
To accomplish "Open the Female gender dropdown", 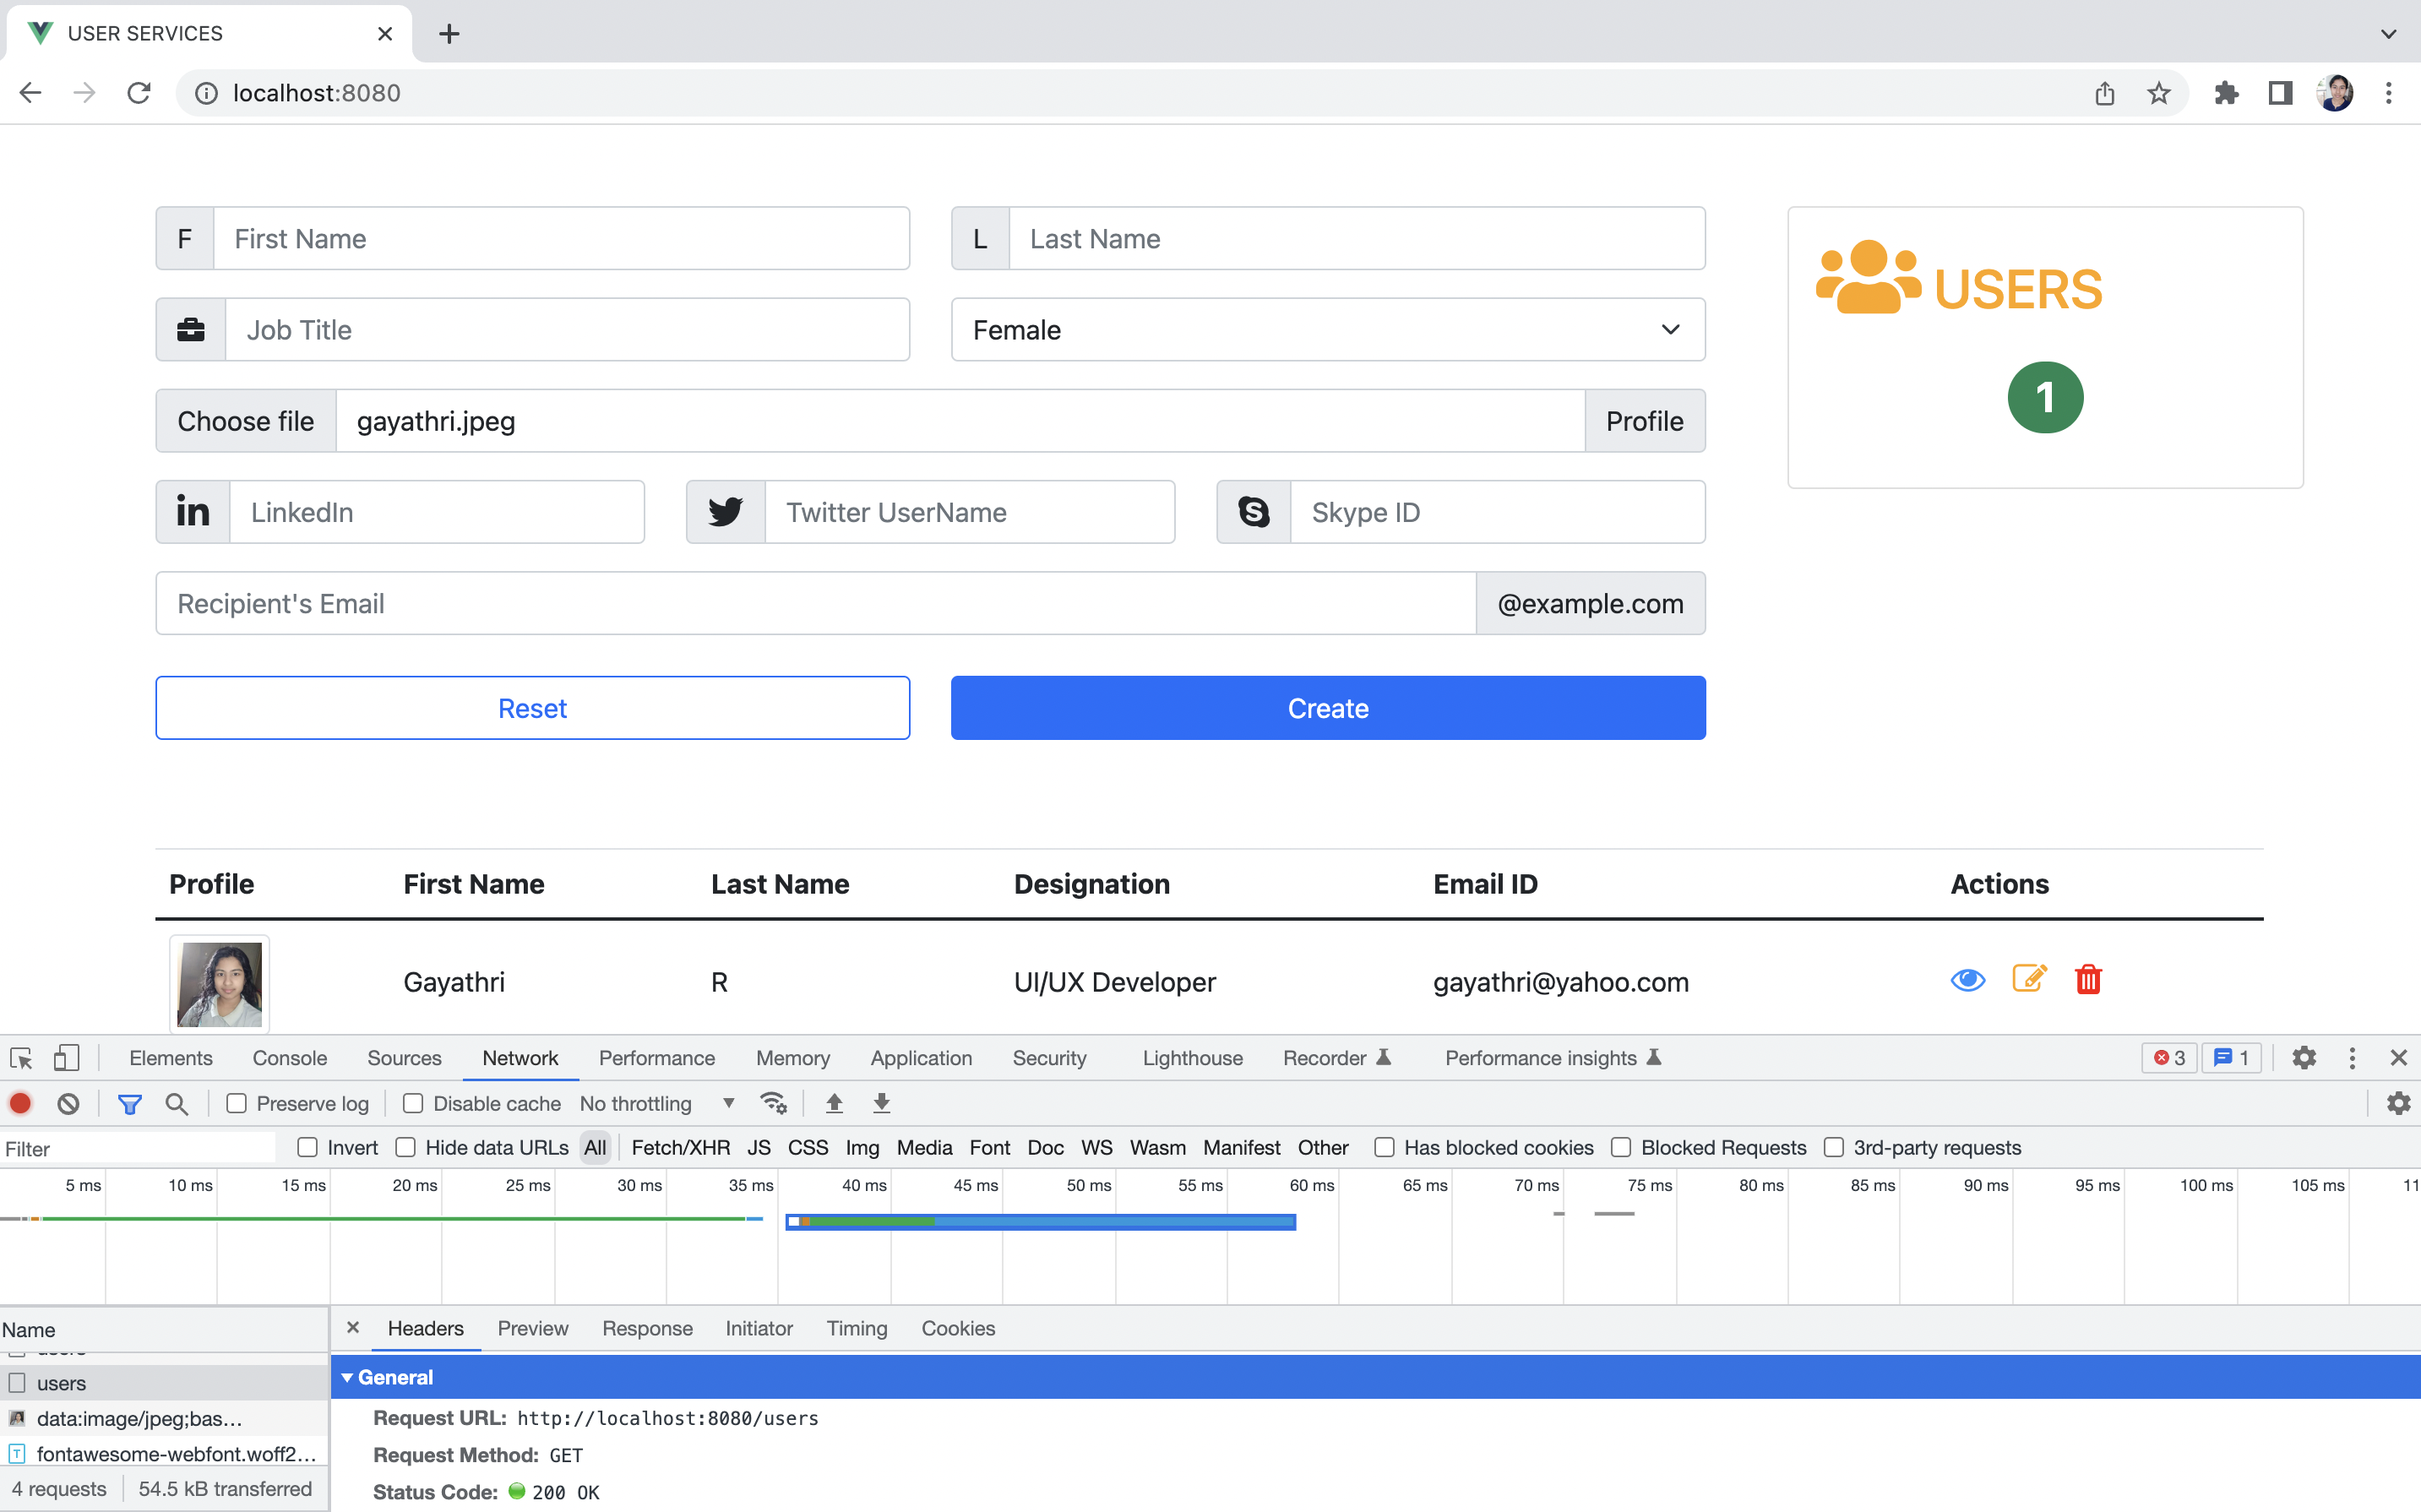I will click(x=1327, y=329).
